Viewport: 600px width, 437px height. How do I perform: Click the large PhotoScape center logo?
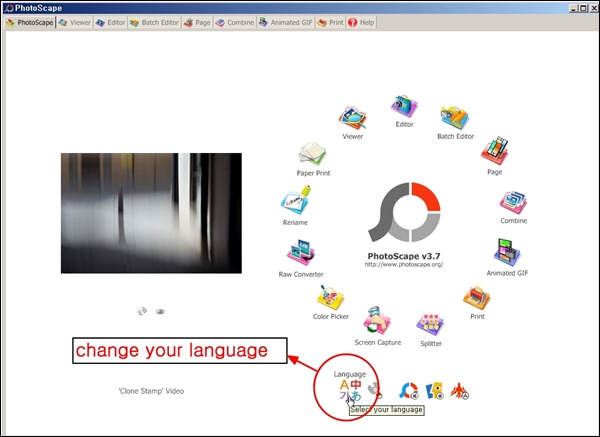[404, 212]
